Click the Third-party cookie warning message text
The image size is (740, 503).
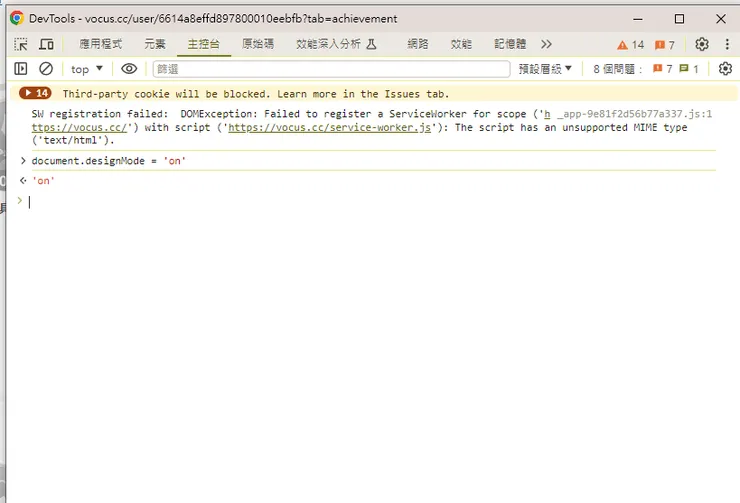pyautogui.click(x=256, y=94)
